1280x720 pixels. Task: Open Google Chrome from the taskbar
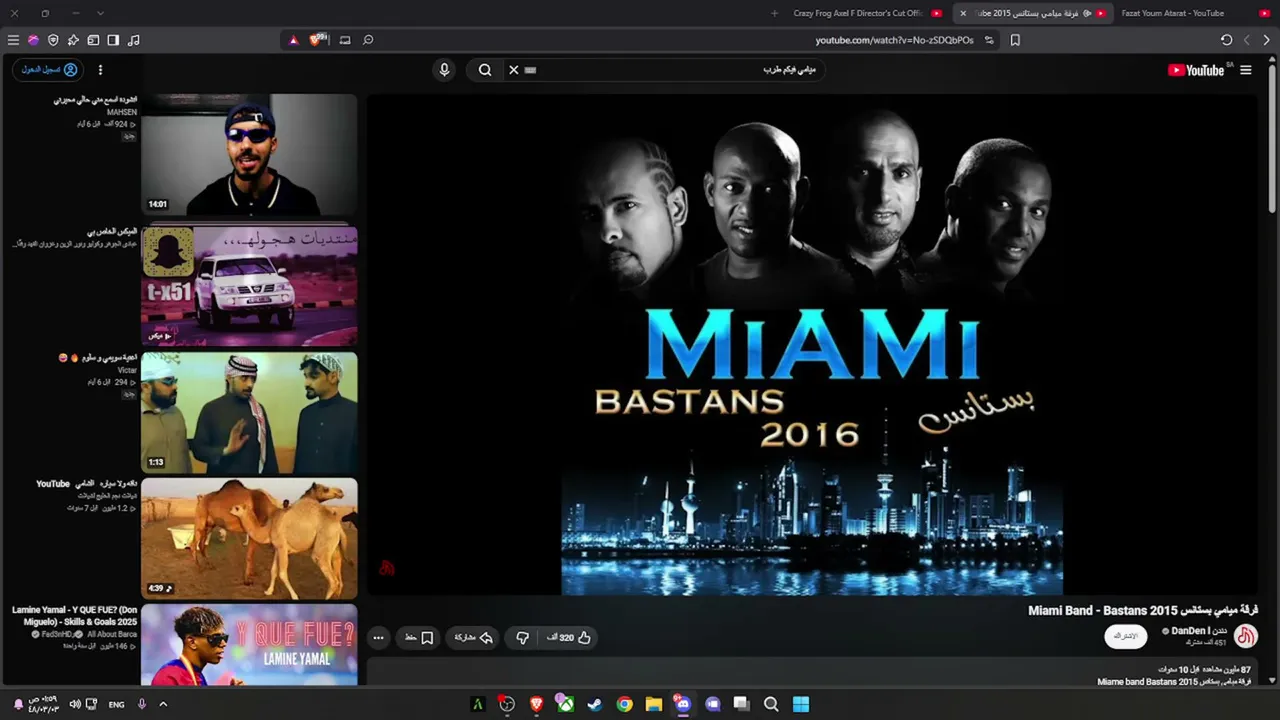tap(624, 704)
